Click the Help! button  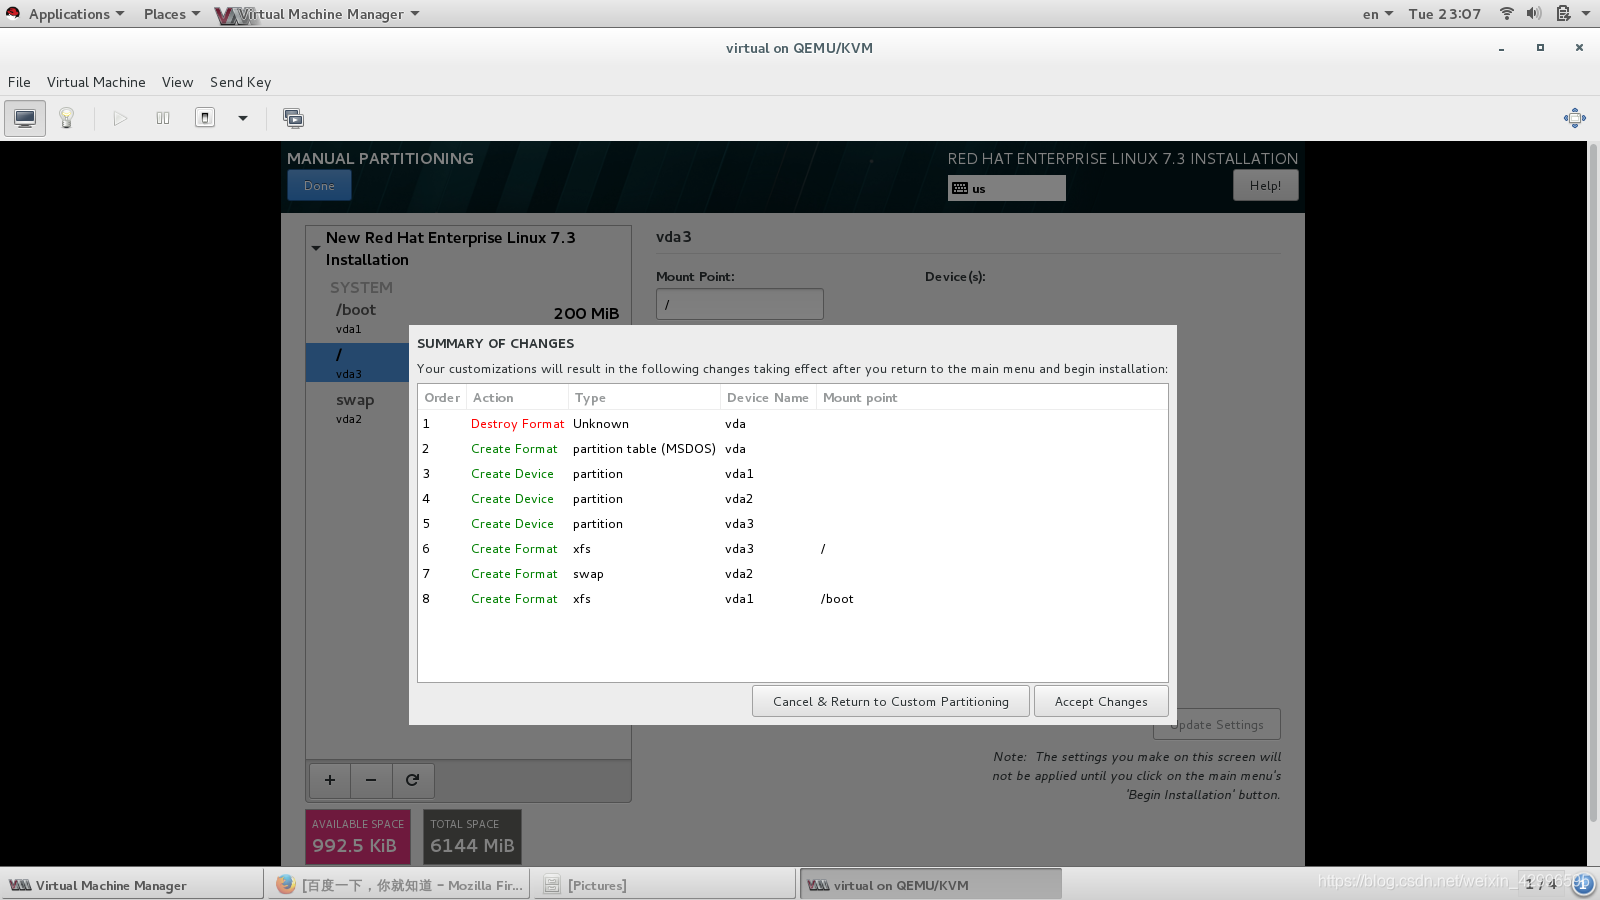click(1265, 185)
